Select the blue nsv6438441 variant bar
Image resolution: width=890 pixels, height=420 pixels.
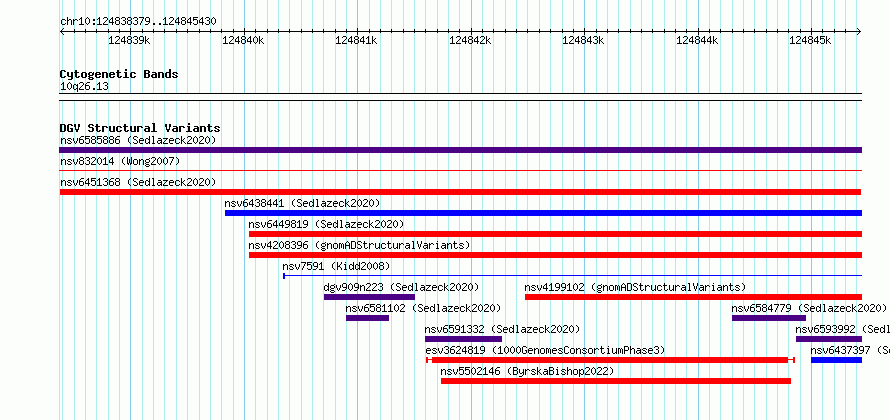543,213
